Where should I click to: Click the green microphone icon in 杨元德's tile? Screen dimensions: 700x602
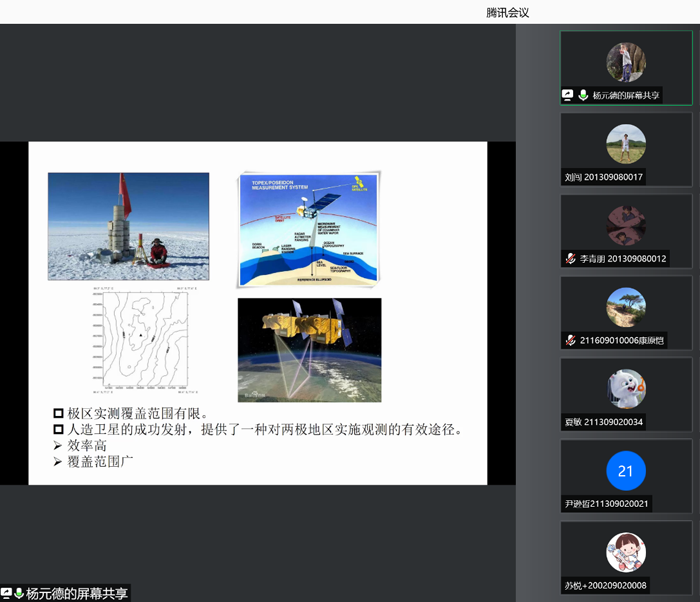click(582, 95)
